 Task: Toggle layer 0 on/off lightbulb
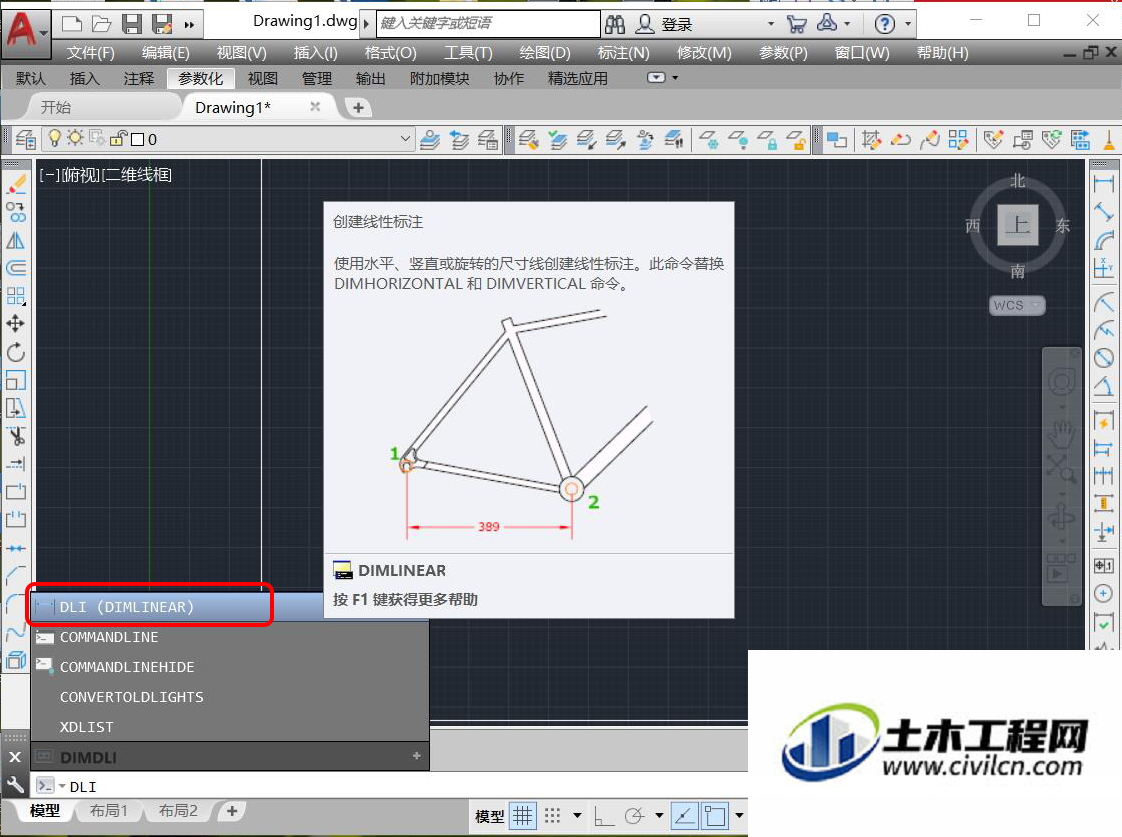(x=54, y=138)
